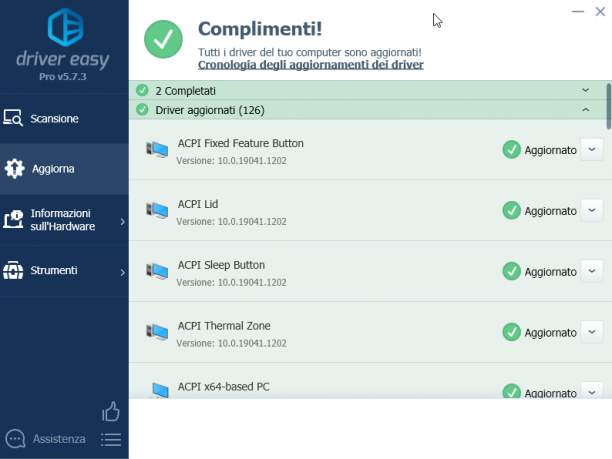Click the driver list vertical scrollbar

[x=609, y=106]
